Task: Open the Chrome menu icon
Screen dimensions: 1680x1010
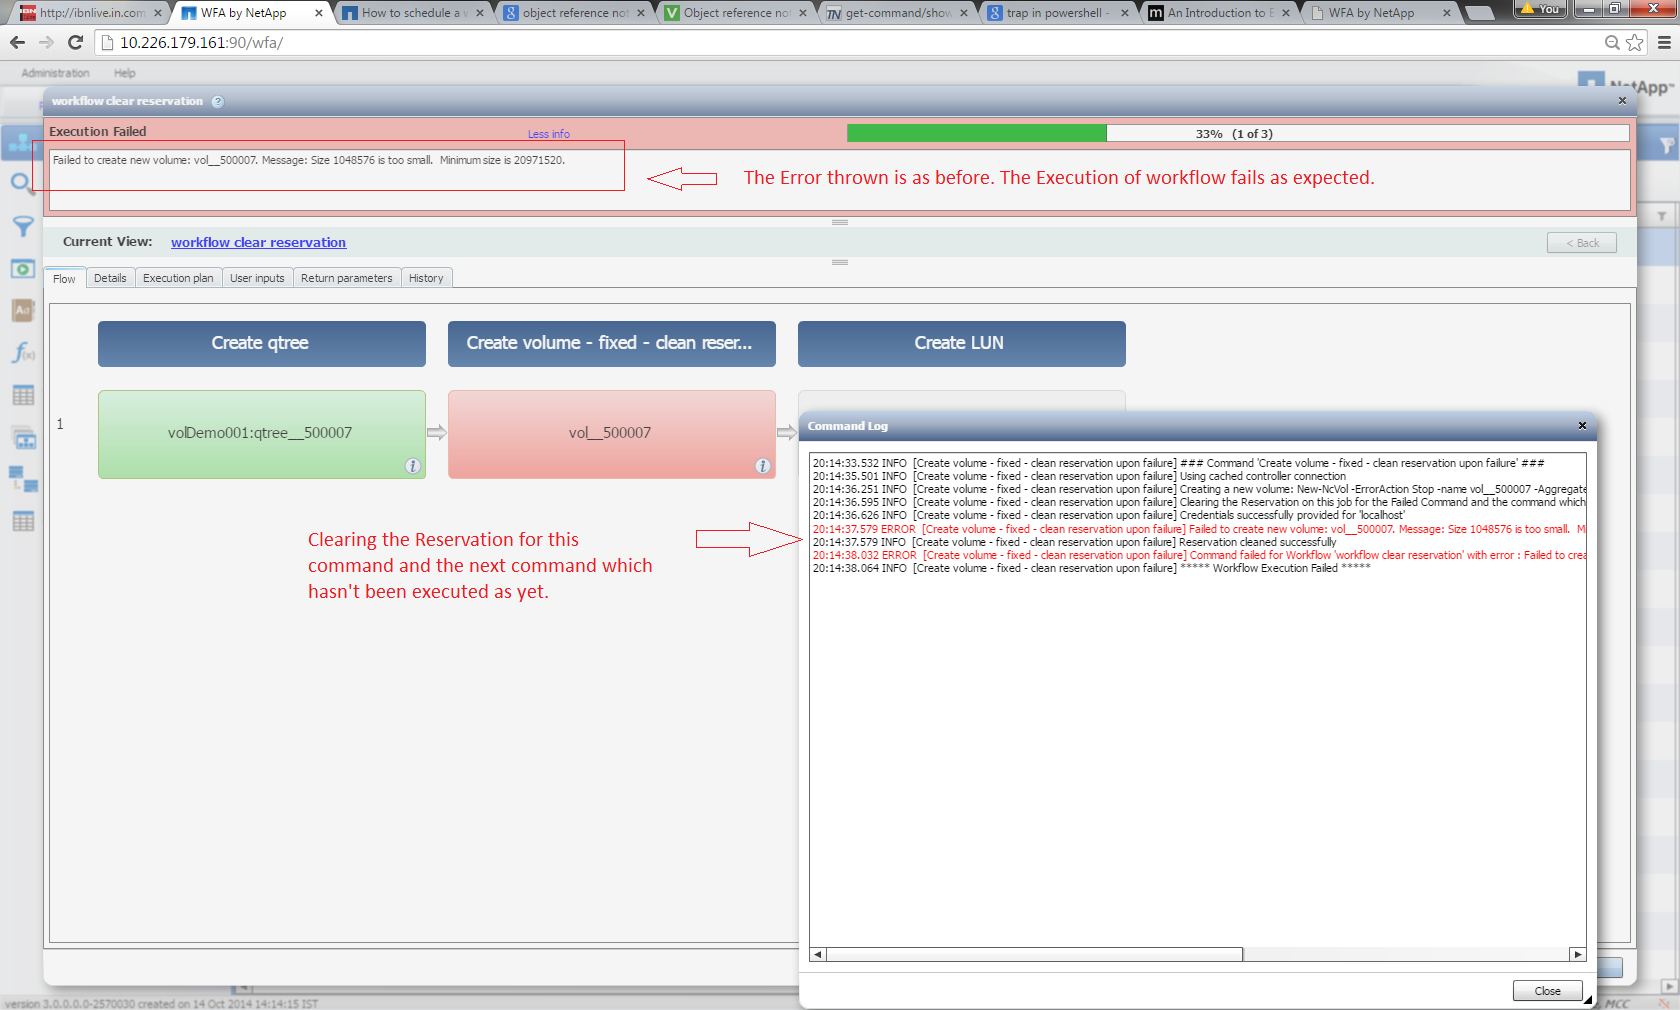Action: [x=1664, y=42]
